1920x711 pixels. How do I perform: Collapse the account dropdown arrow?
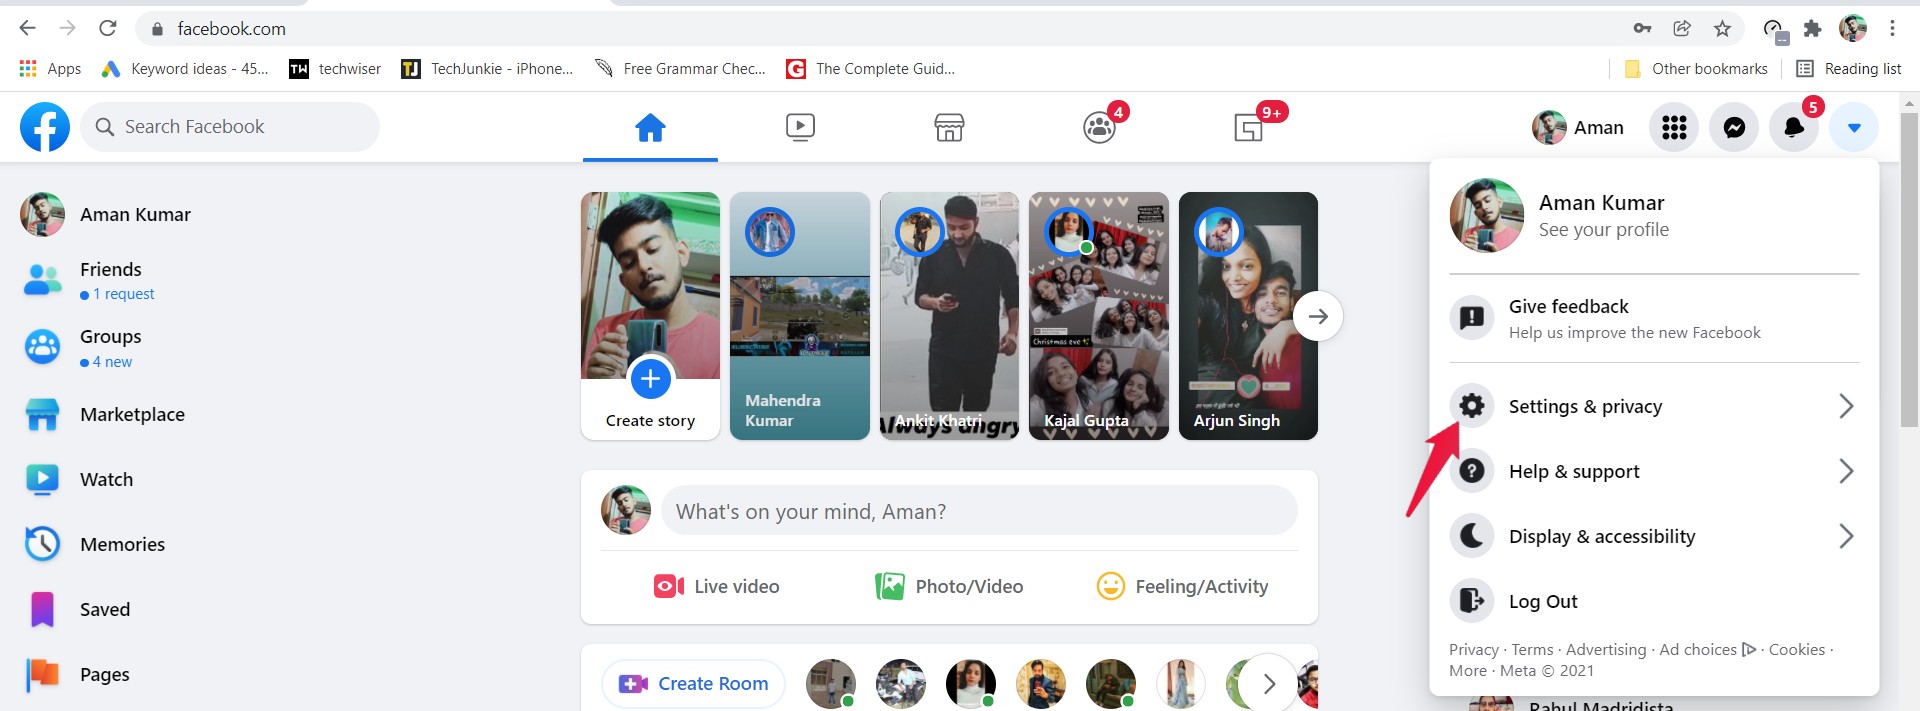(x=1854, y=127)
